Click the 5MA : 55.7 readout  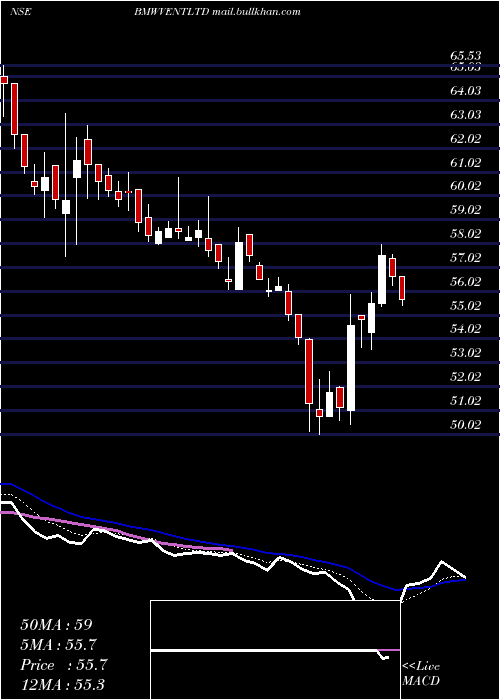(x=59, y=645)
